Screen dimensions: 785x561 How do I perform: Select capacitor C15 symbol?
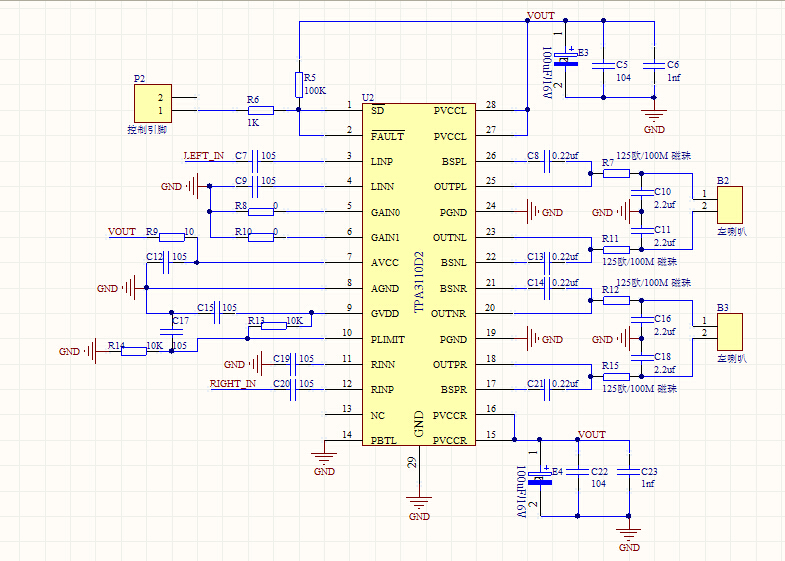[x=217, y=313]
